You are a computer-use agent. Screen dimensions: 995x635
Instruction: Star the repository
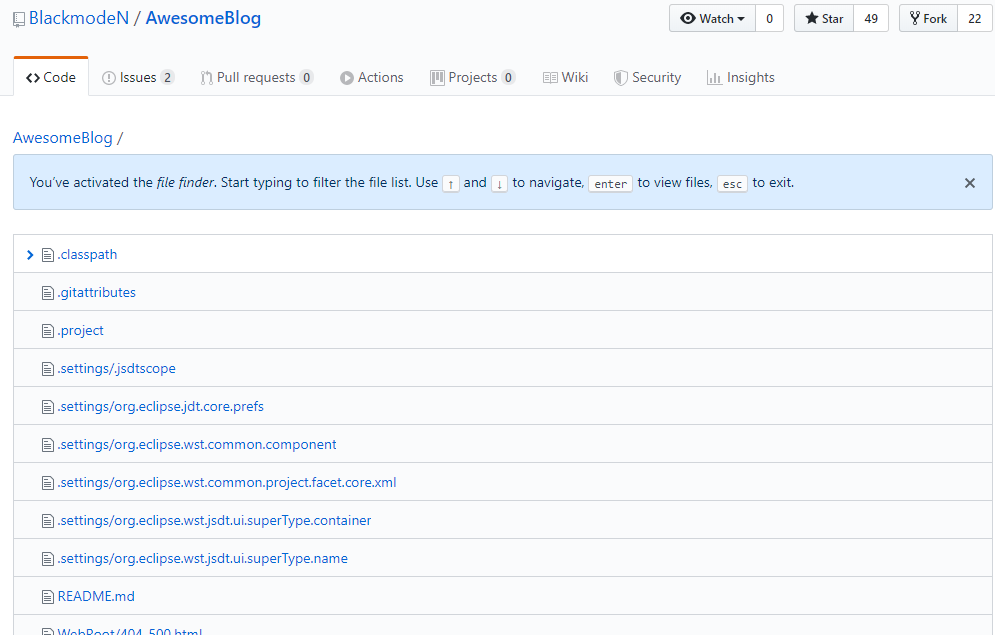click(824, 18)
